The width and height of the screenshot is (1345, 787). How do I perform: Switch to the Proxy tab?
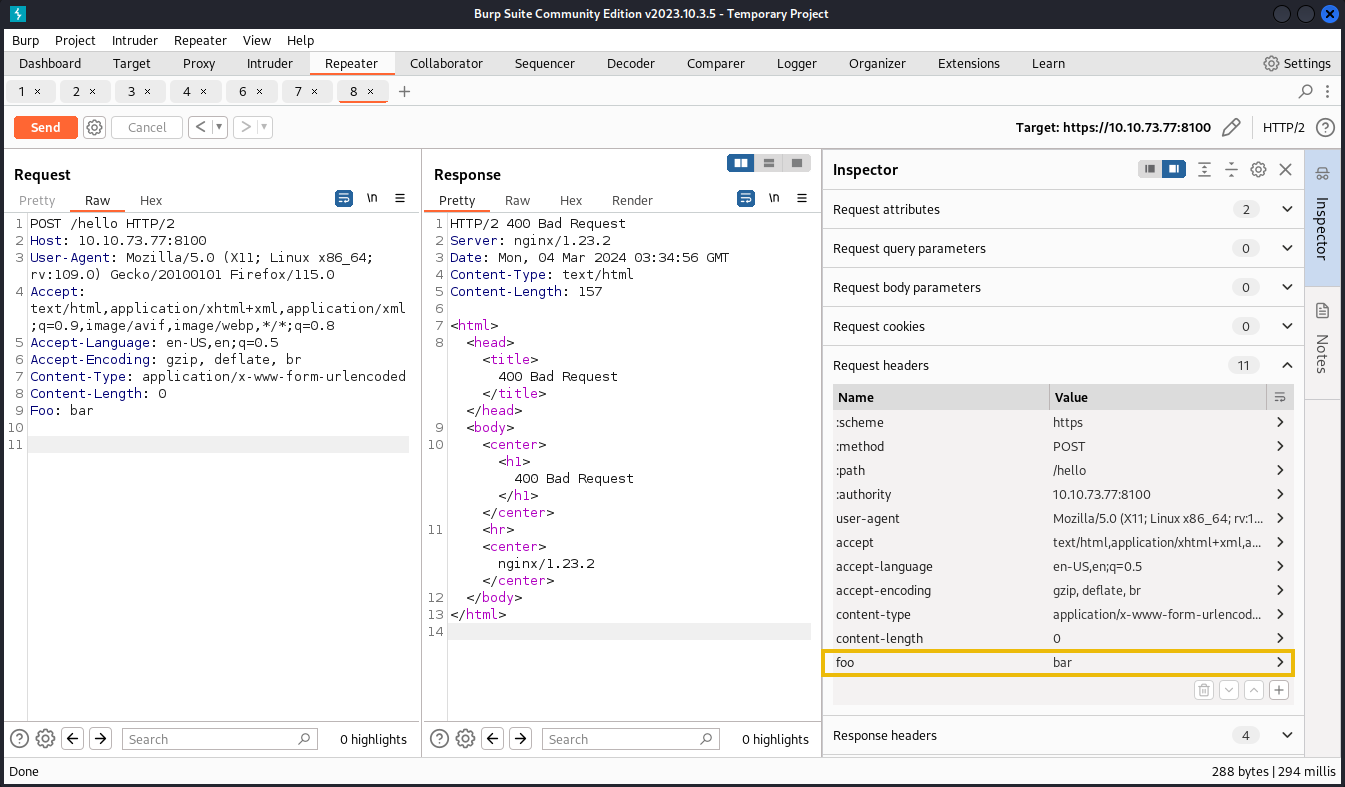coord(199,63)
